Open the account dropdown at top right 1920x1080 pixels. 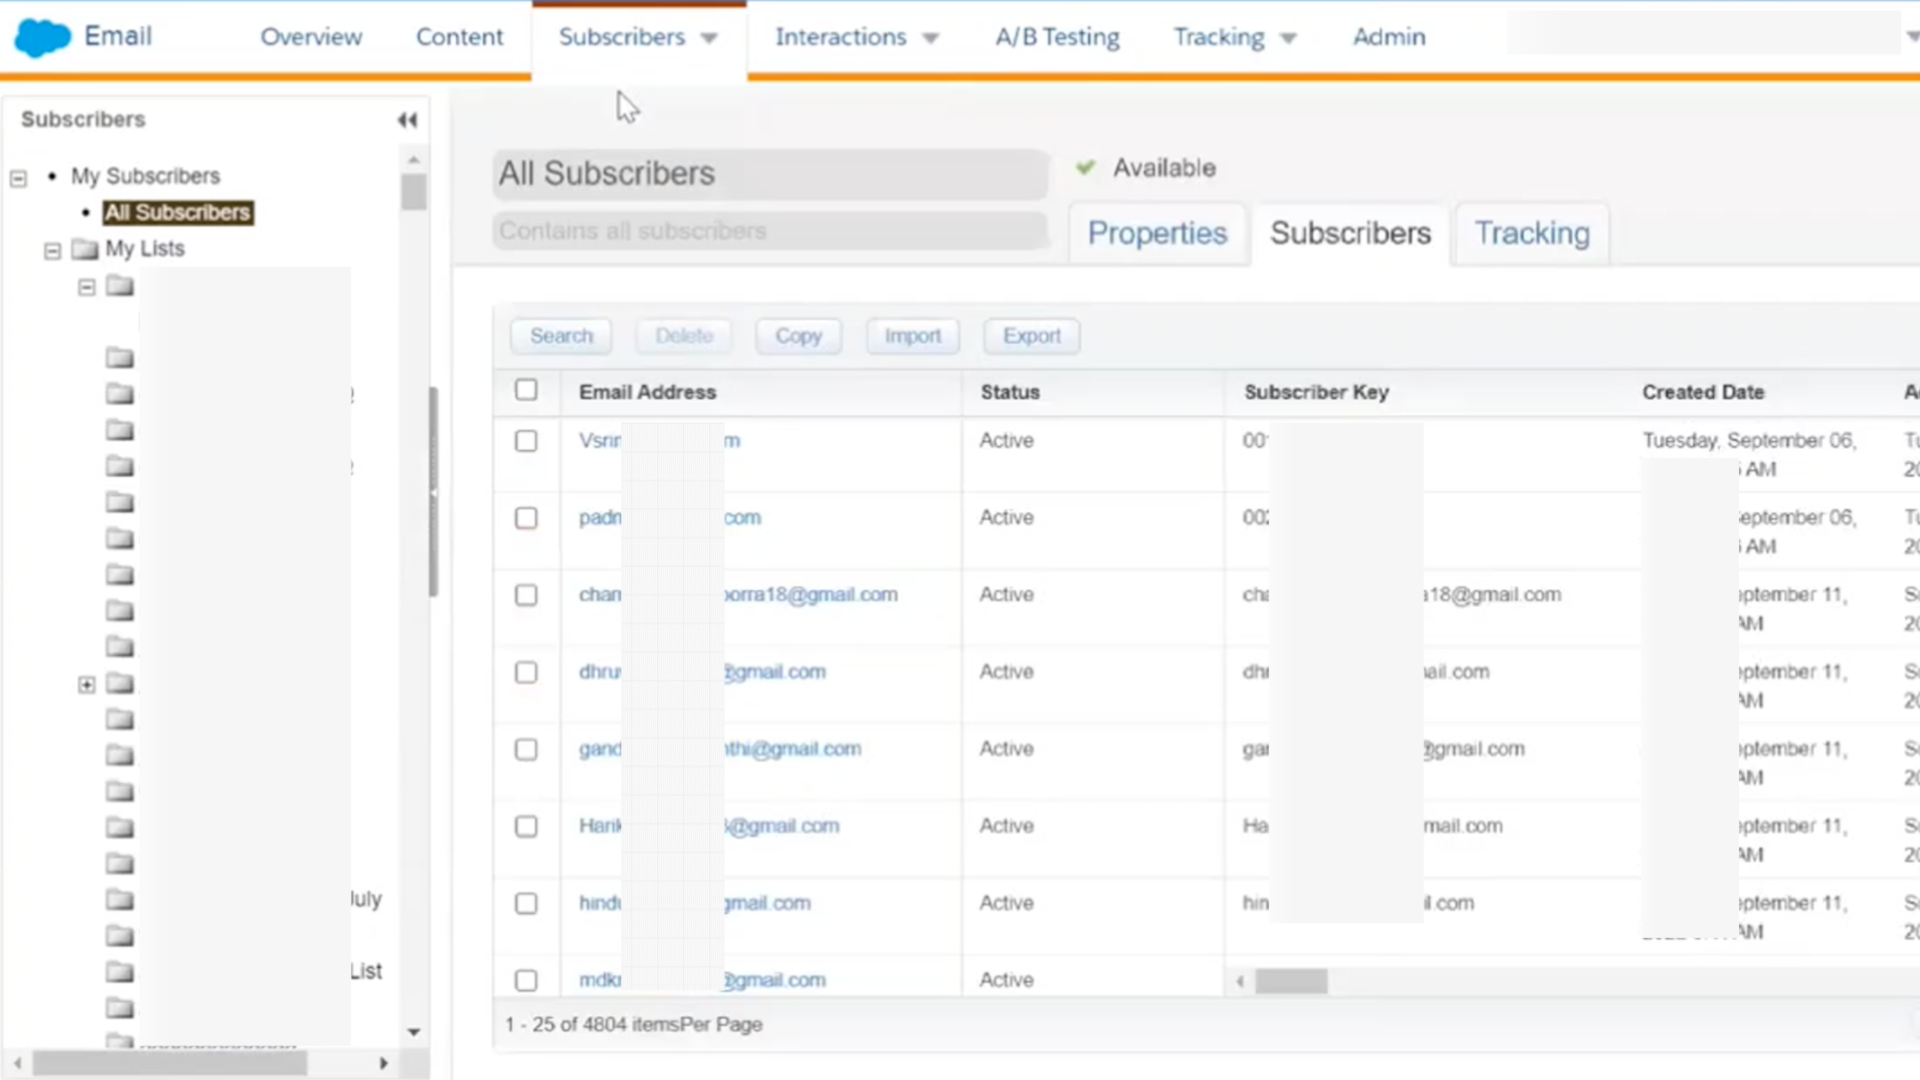click(x=1911, y=36)
